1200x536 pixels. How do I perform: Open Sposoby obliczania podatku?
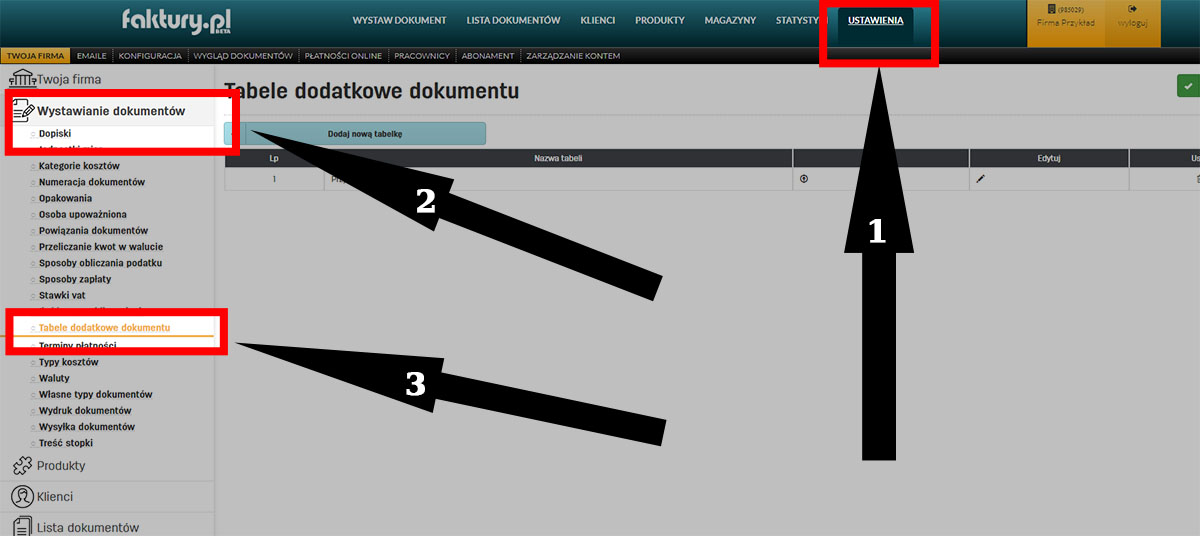(100, 262)
